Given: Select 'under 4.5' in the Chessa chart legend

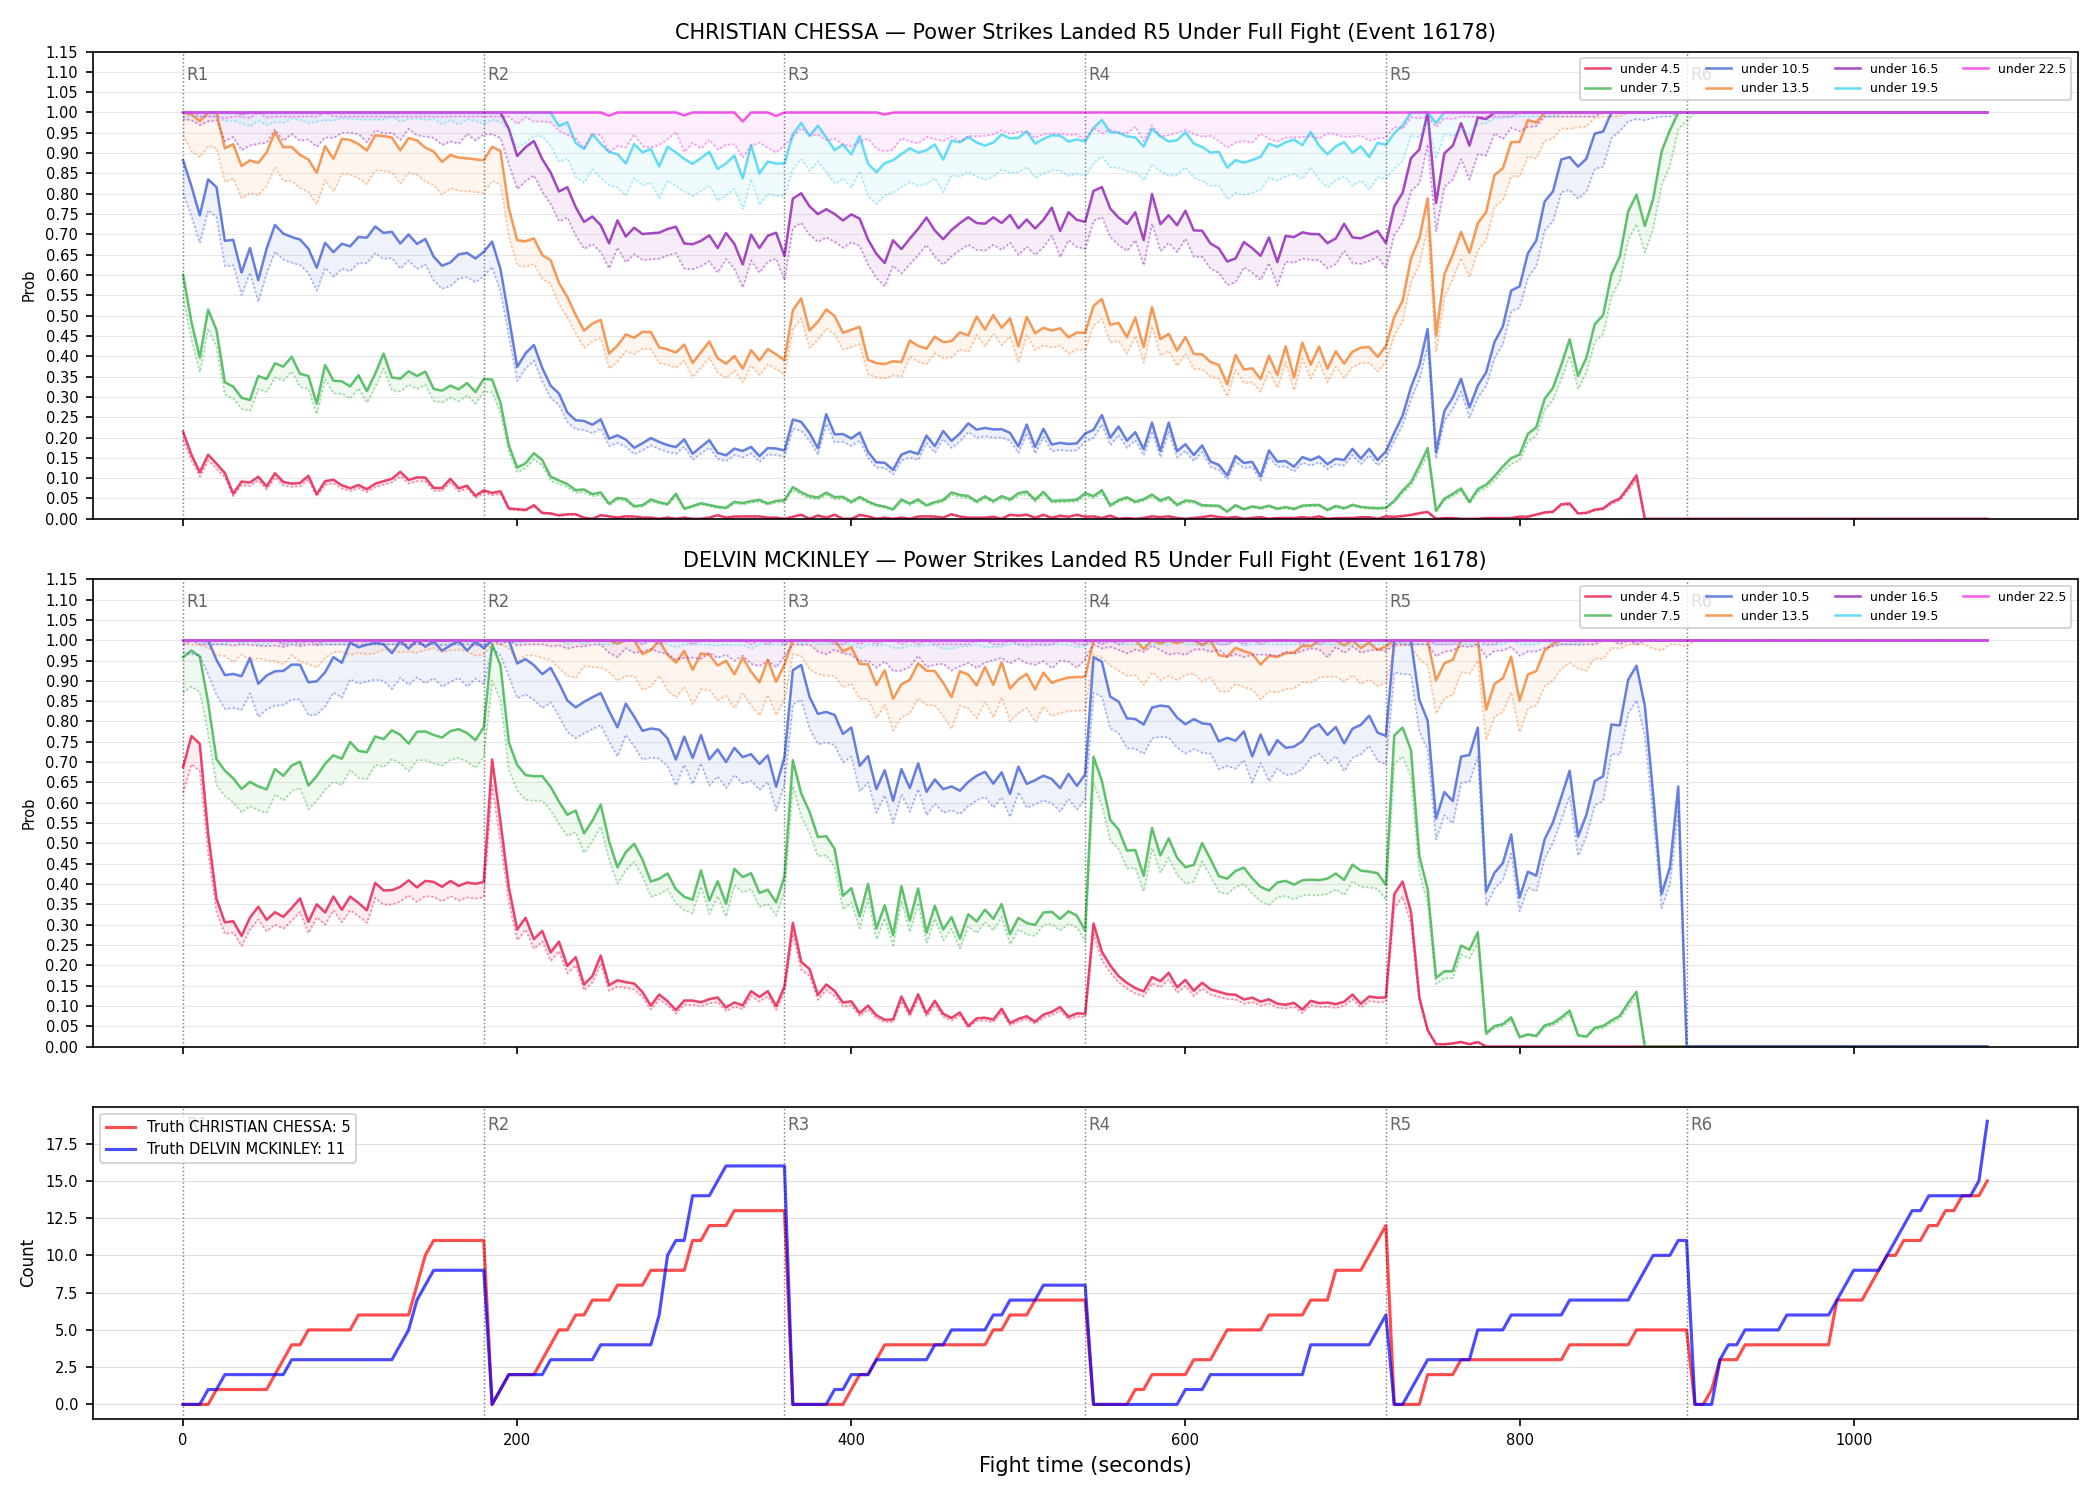Looking at the screenshot, I should 1632,69.
